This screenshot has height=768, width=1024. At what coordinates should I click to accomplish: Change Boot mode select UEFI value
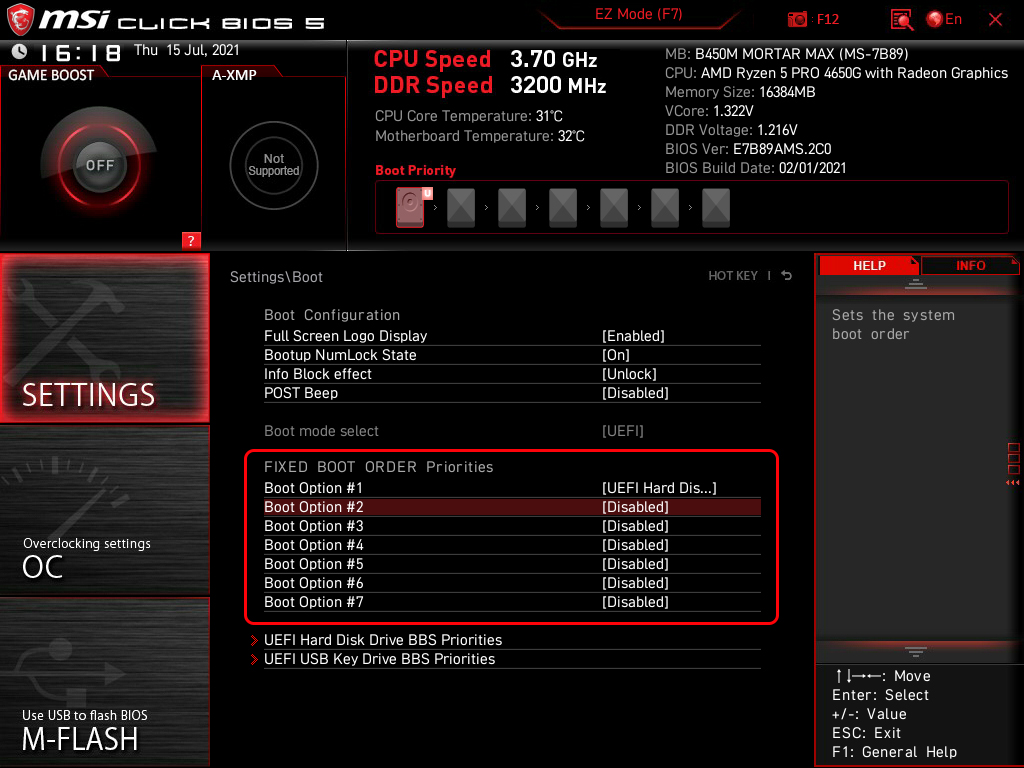click(x=622, y=431)
